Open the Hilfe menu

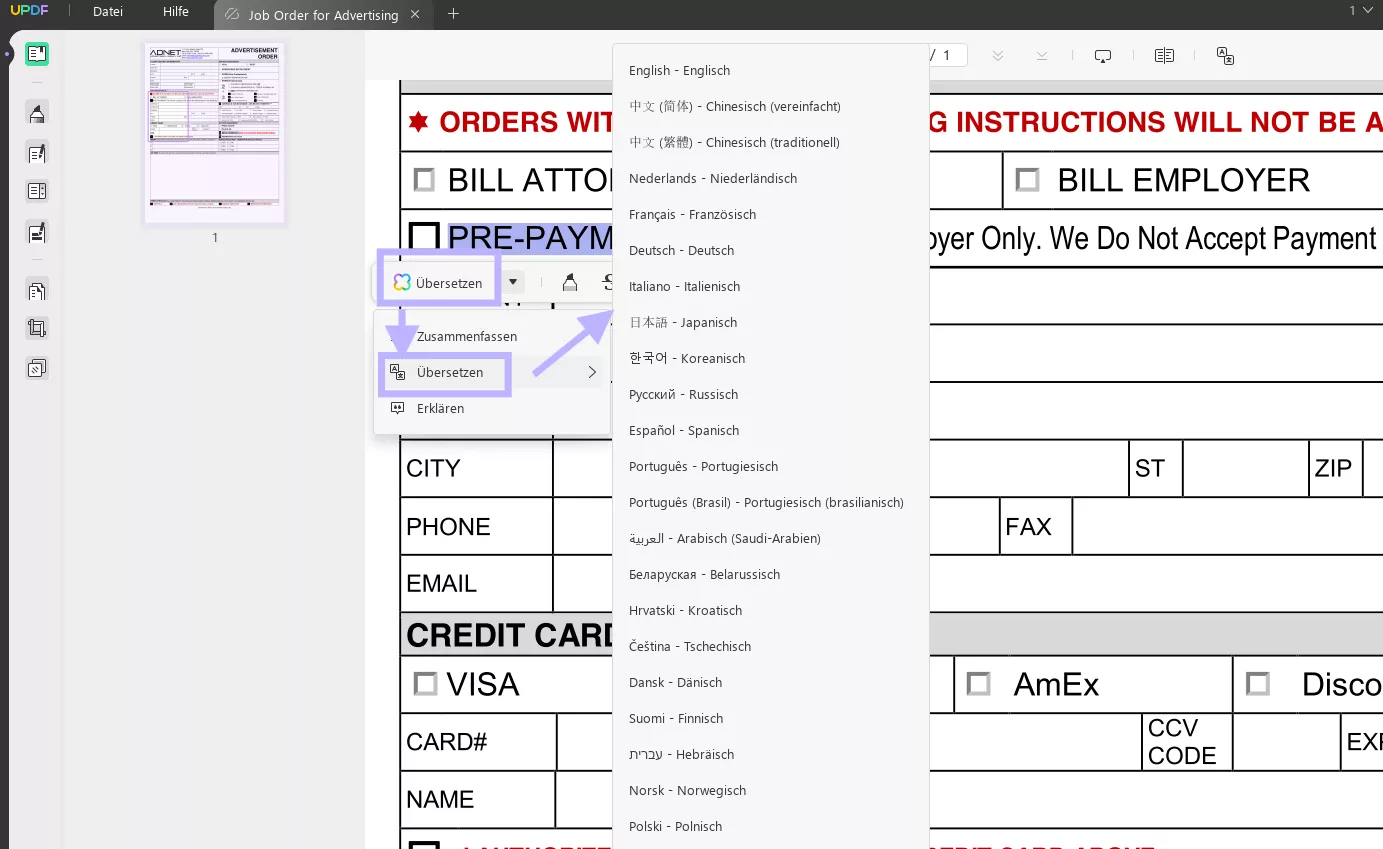(x=176, y=12)
